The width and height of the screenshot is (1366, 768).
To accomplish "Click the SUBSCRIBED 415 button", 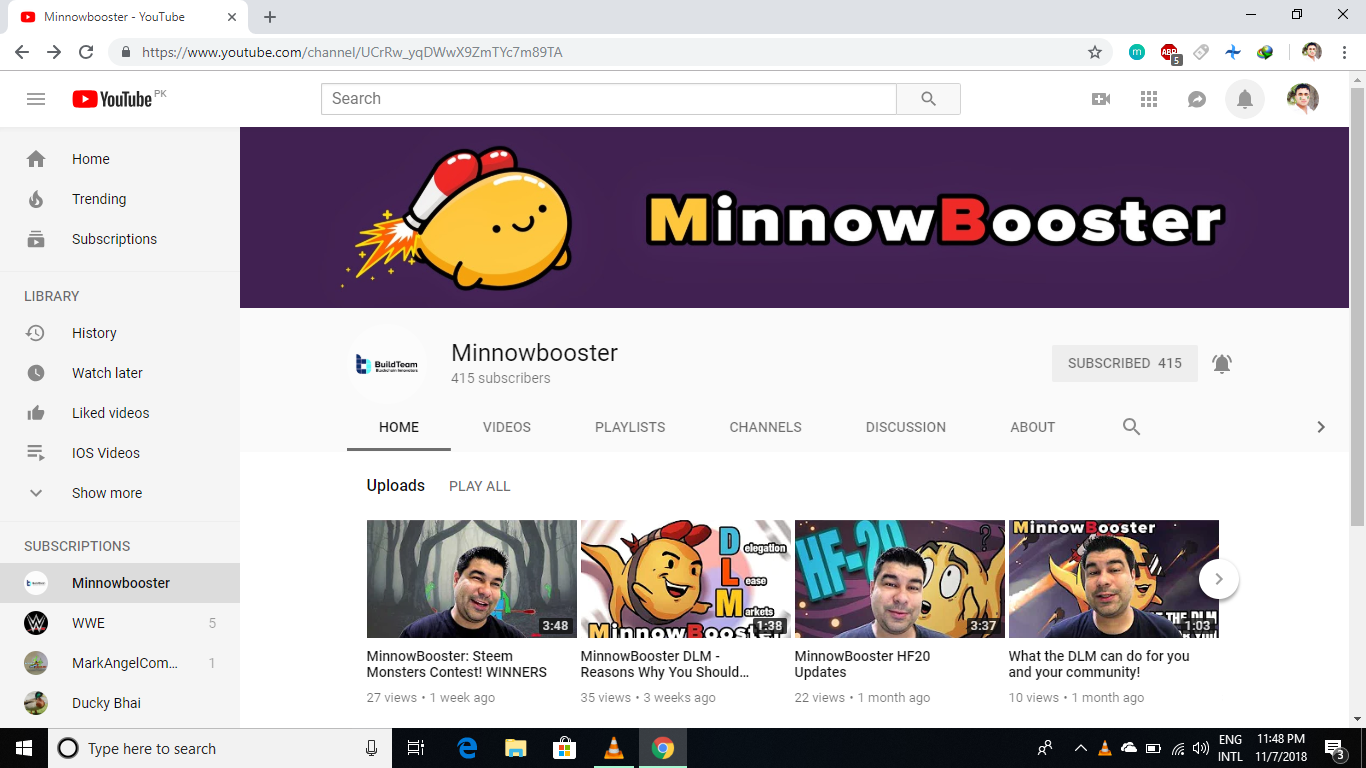I will pos(1125,364).
